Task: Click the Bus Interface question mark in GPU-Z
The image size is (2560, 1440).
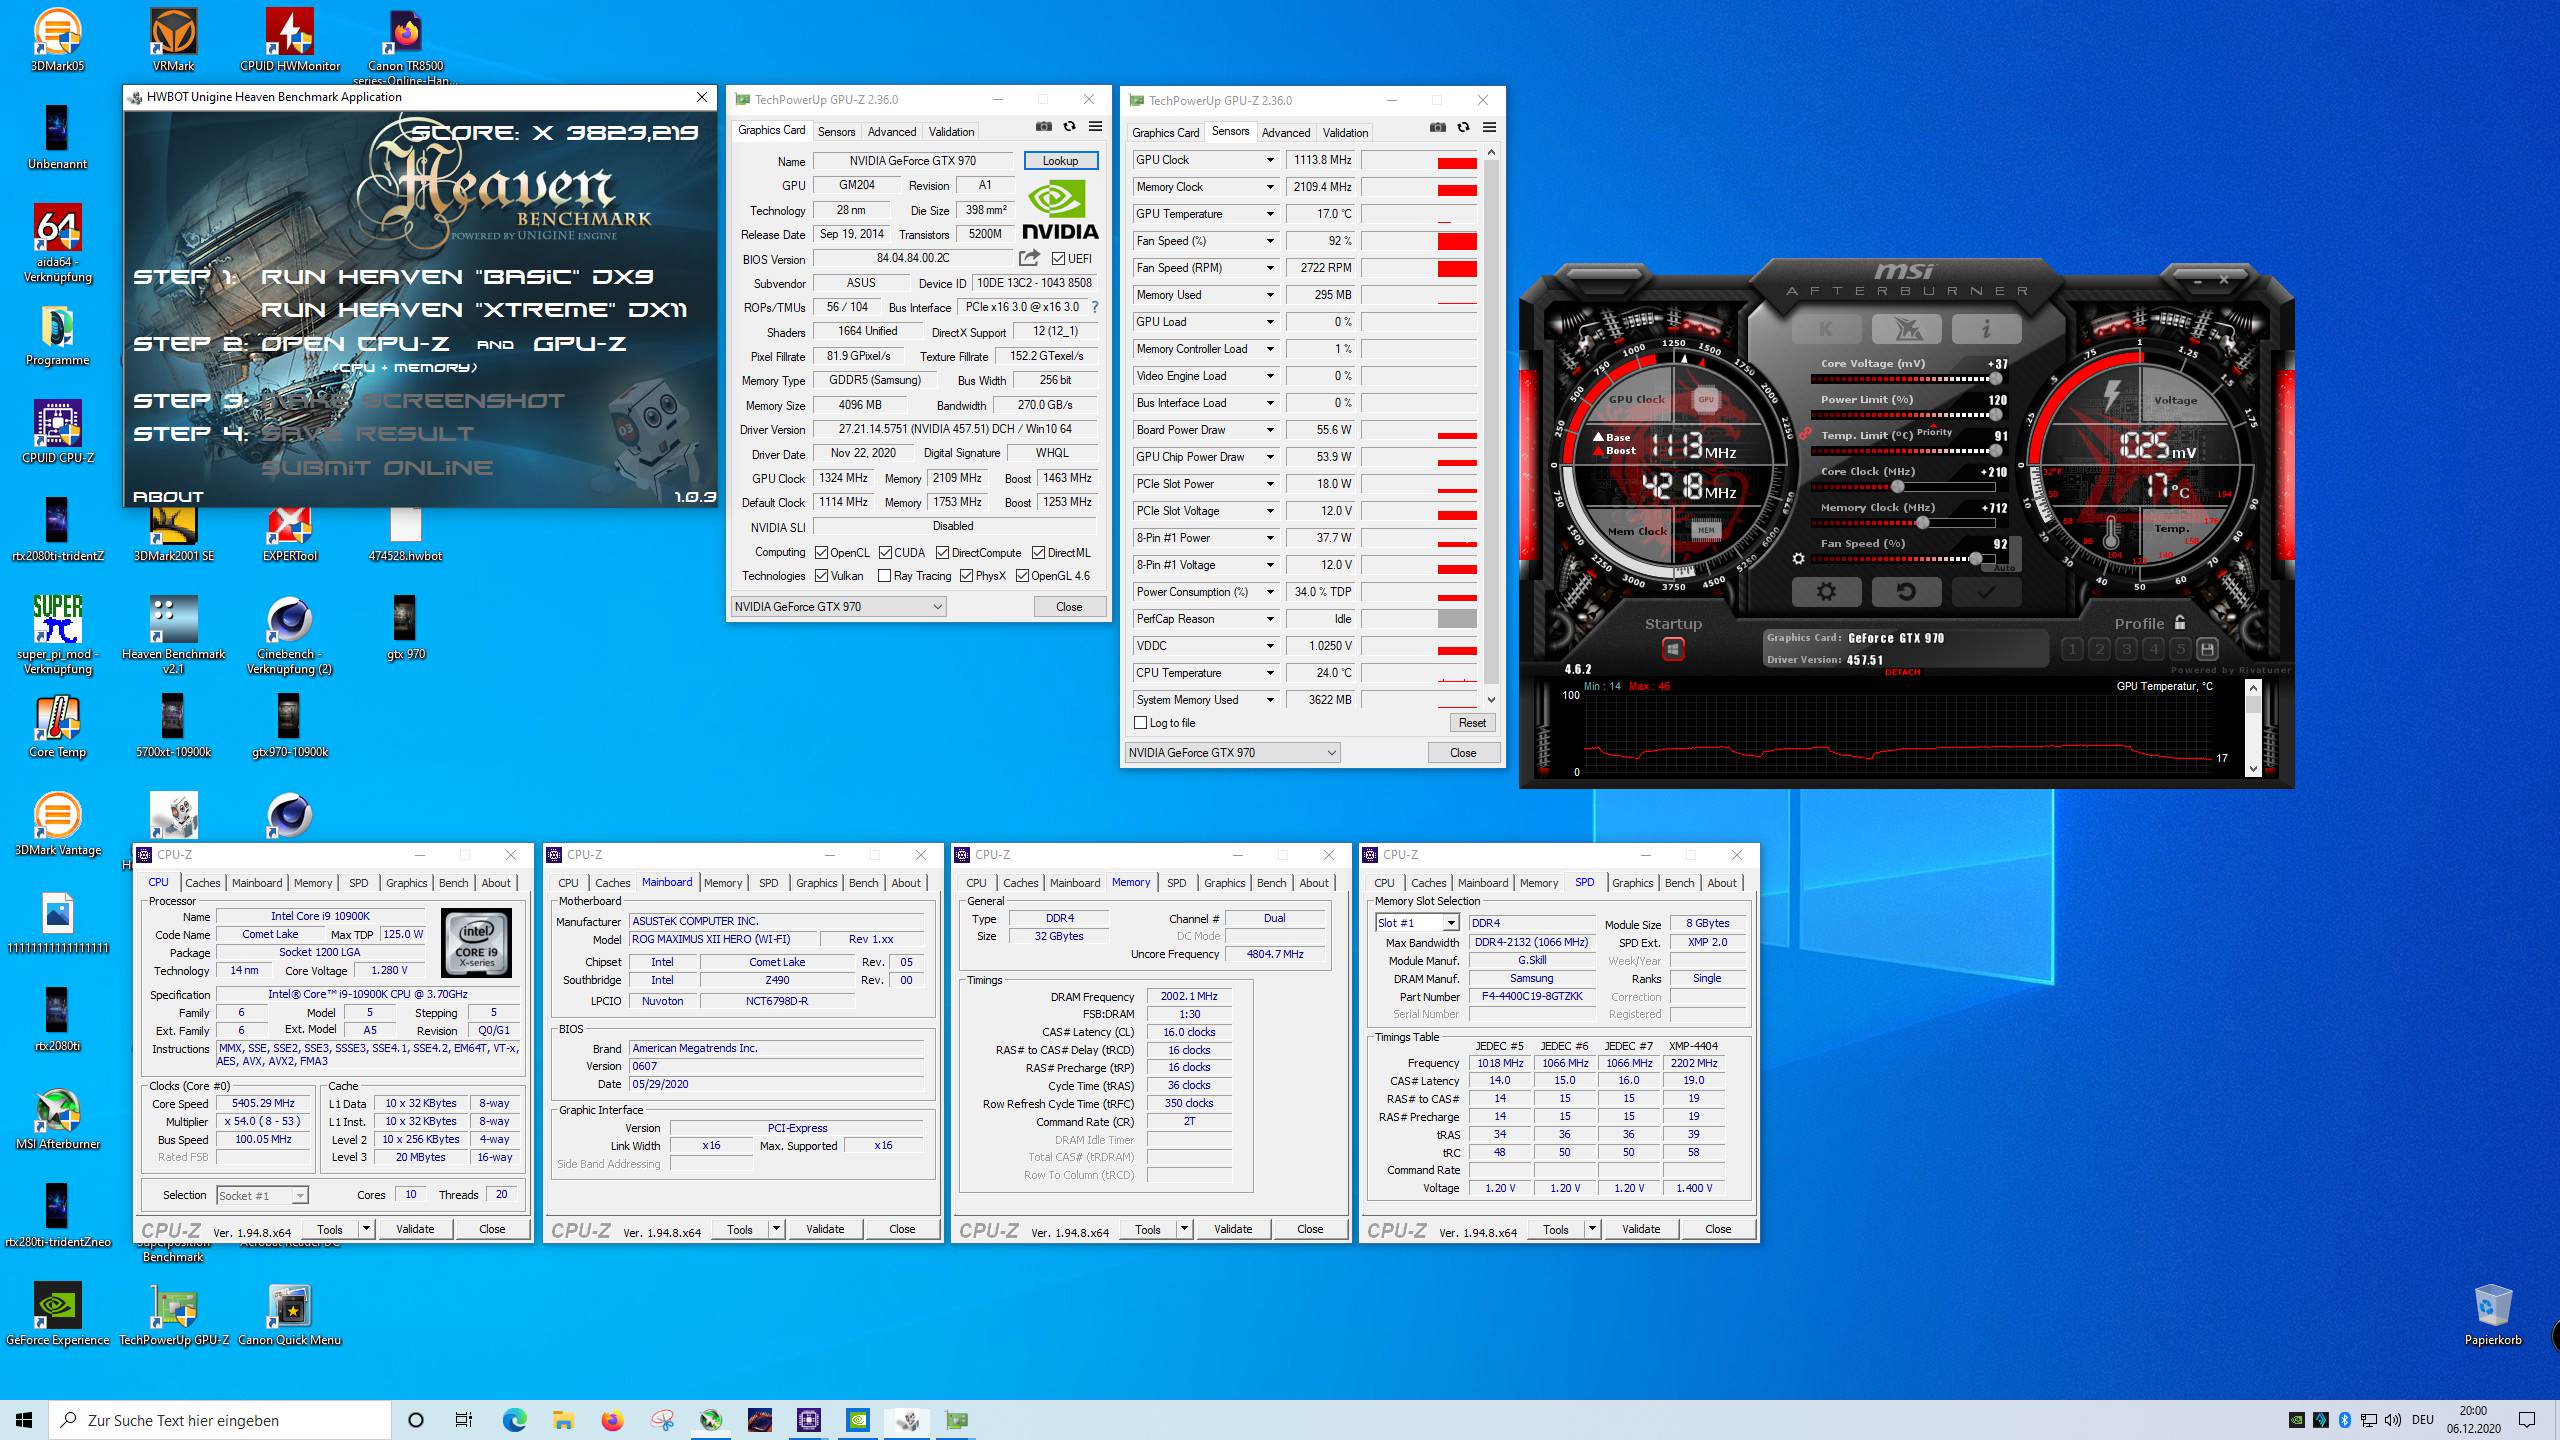Action: pos(1094,307)
